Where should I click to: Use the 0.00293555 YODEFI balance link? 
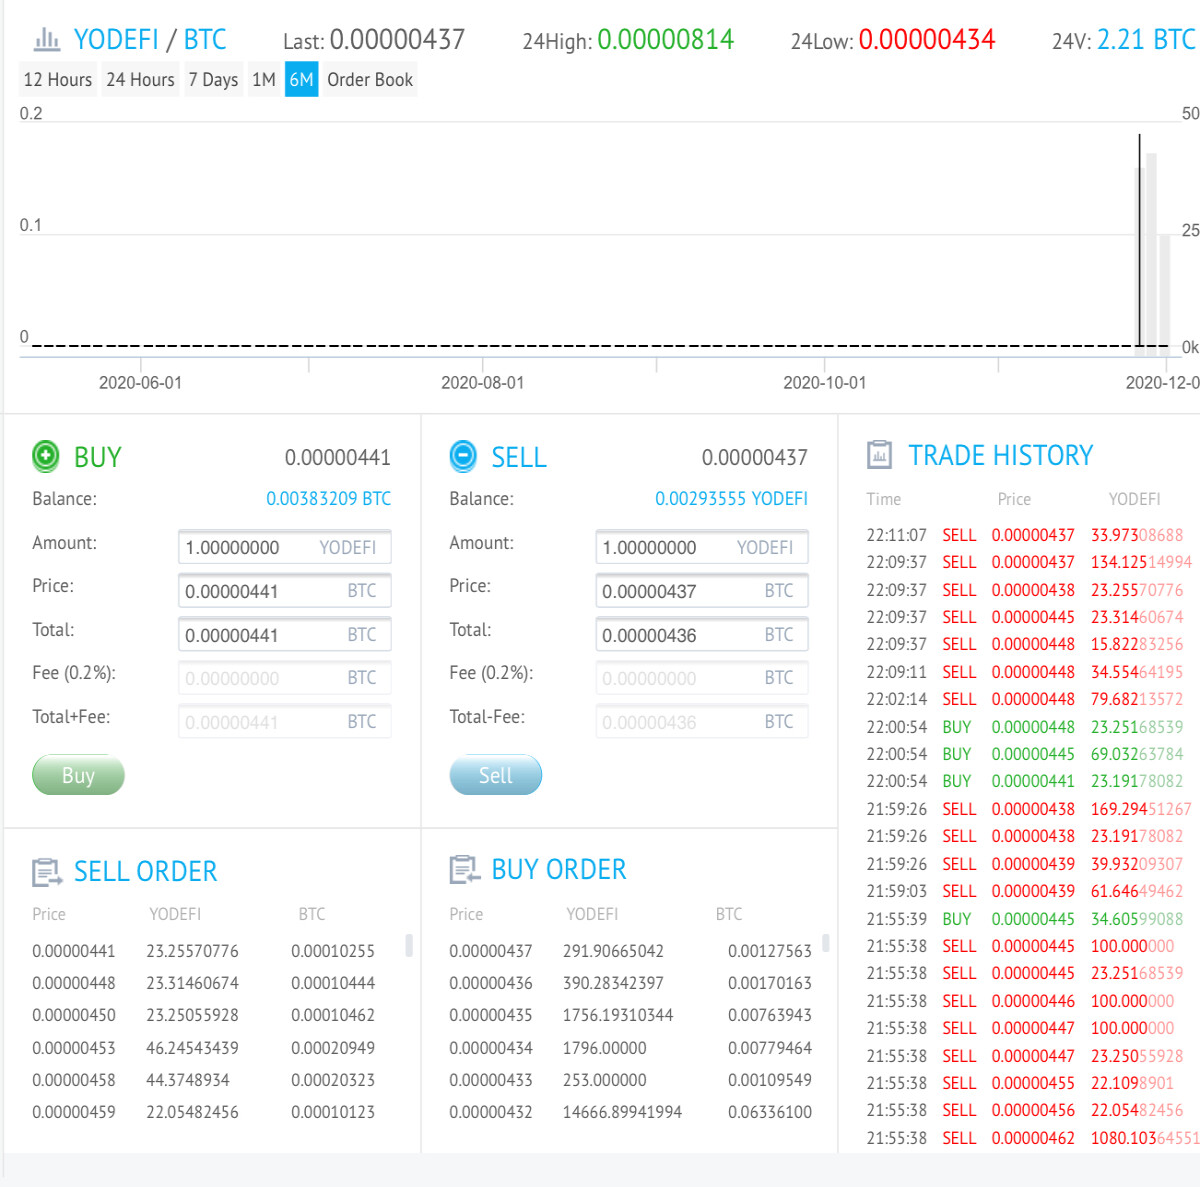point(731,498)
